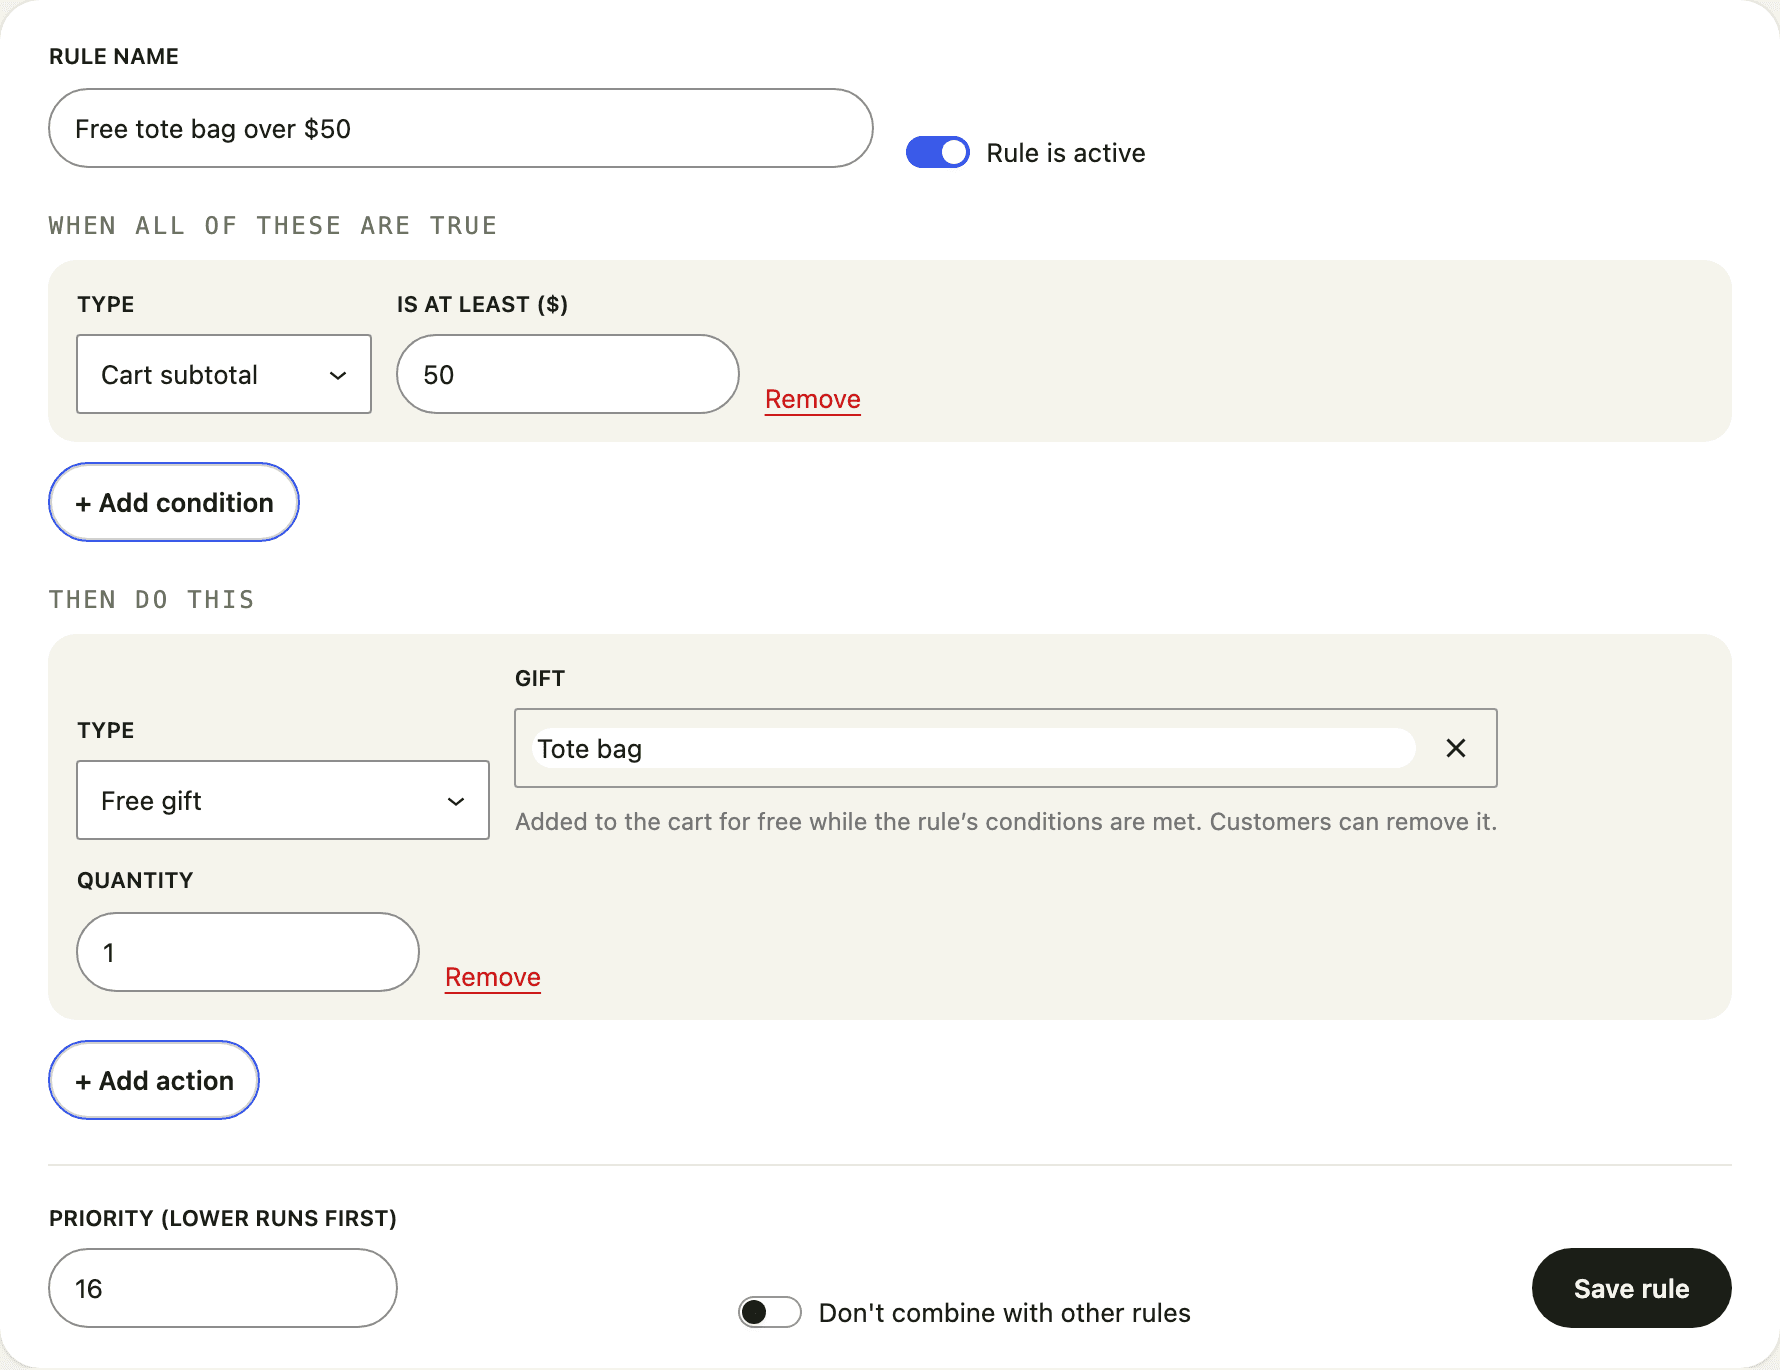Remove the free gift action
This screenshot has width=1780, height=1370.
(493, 977)
